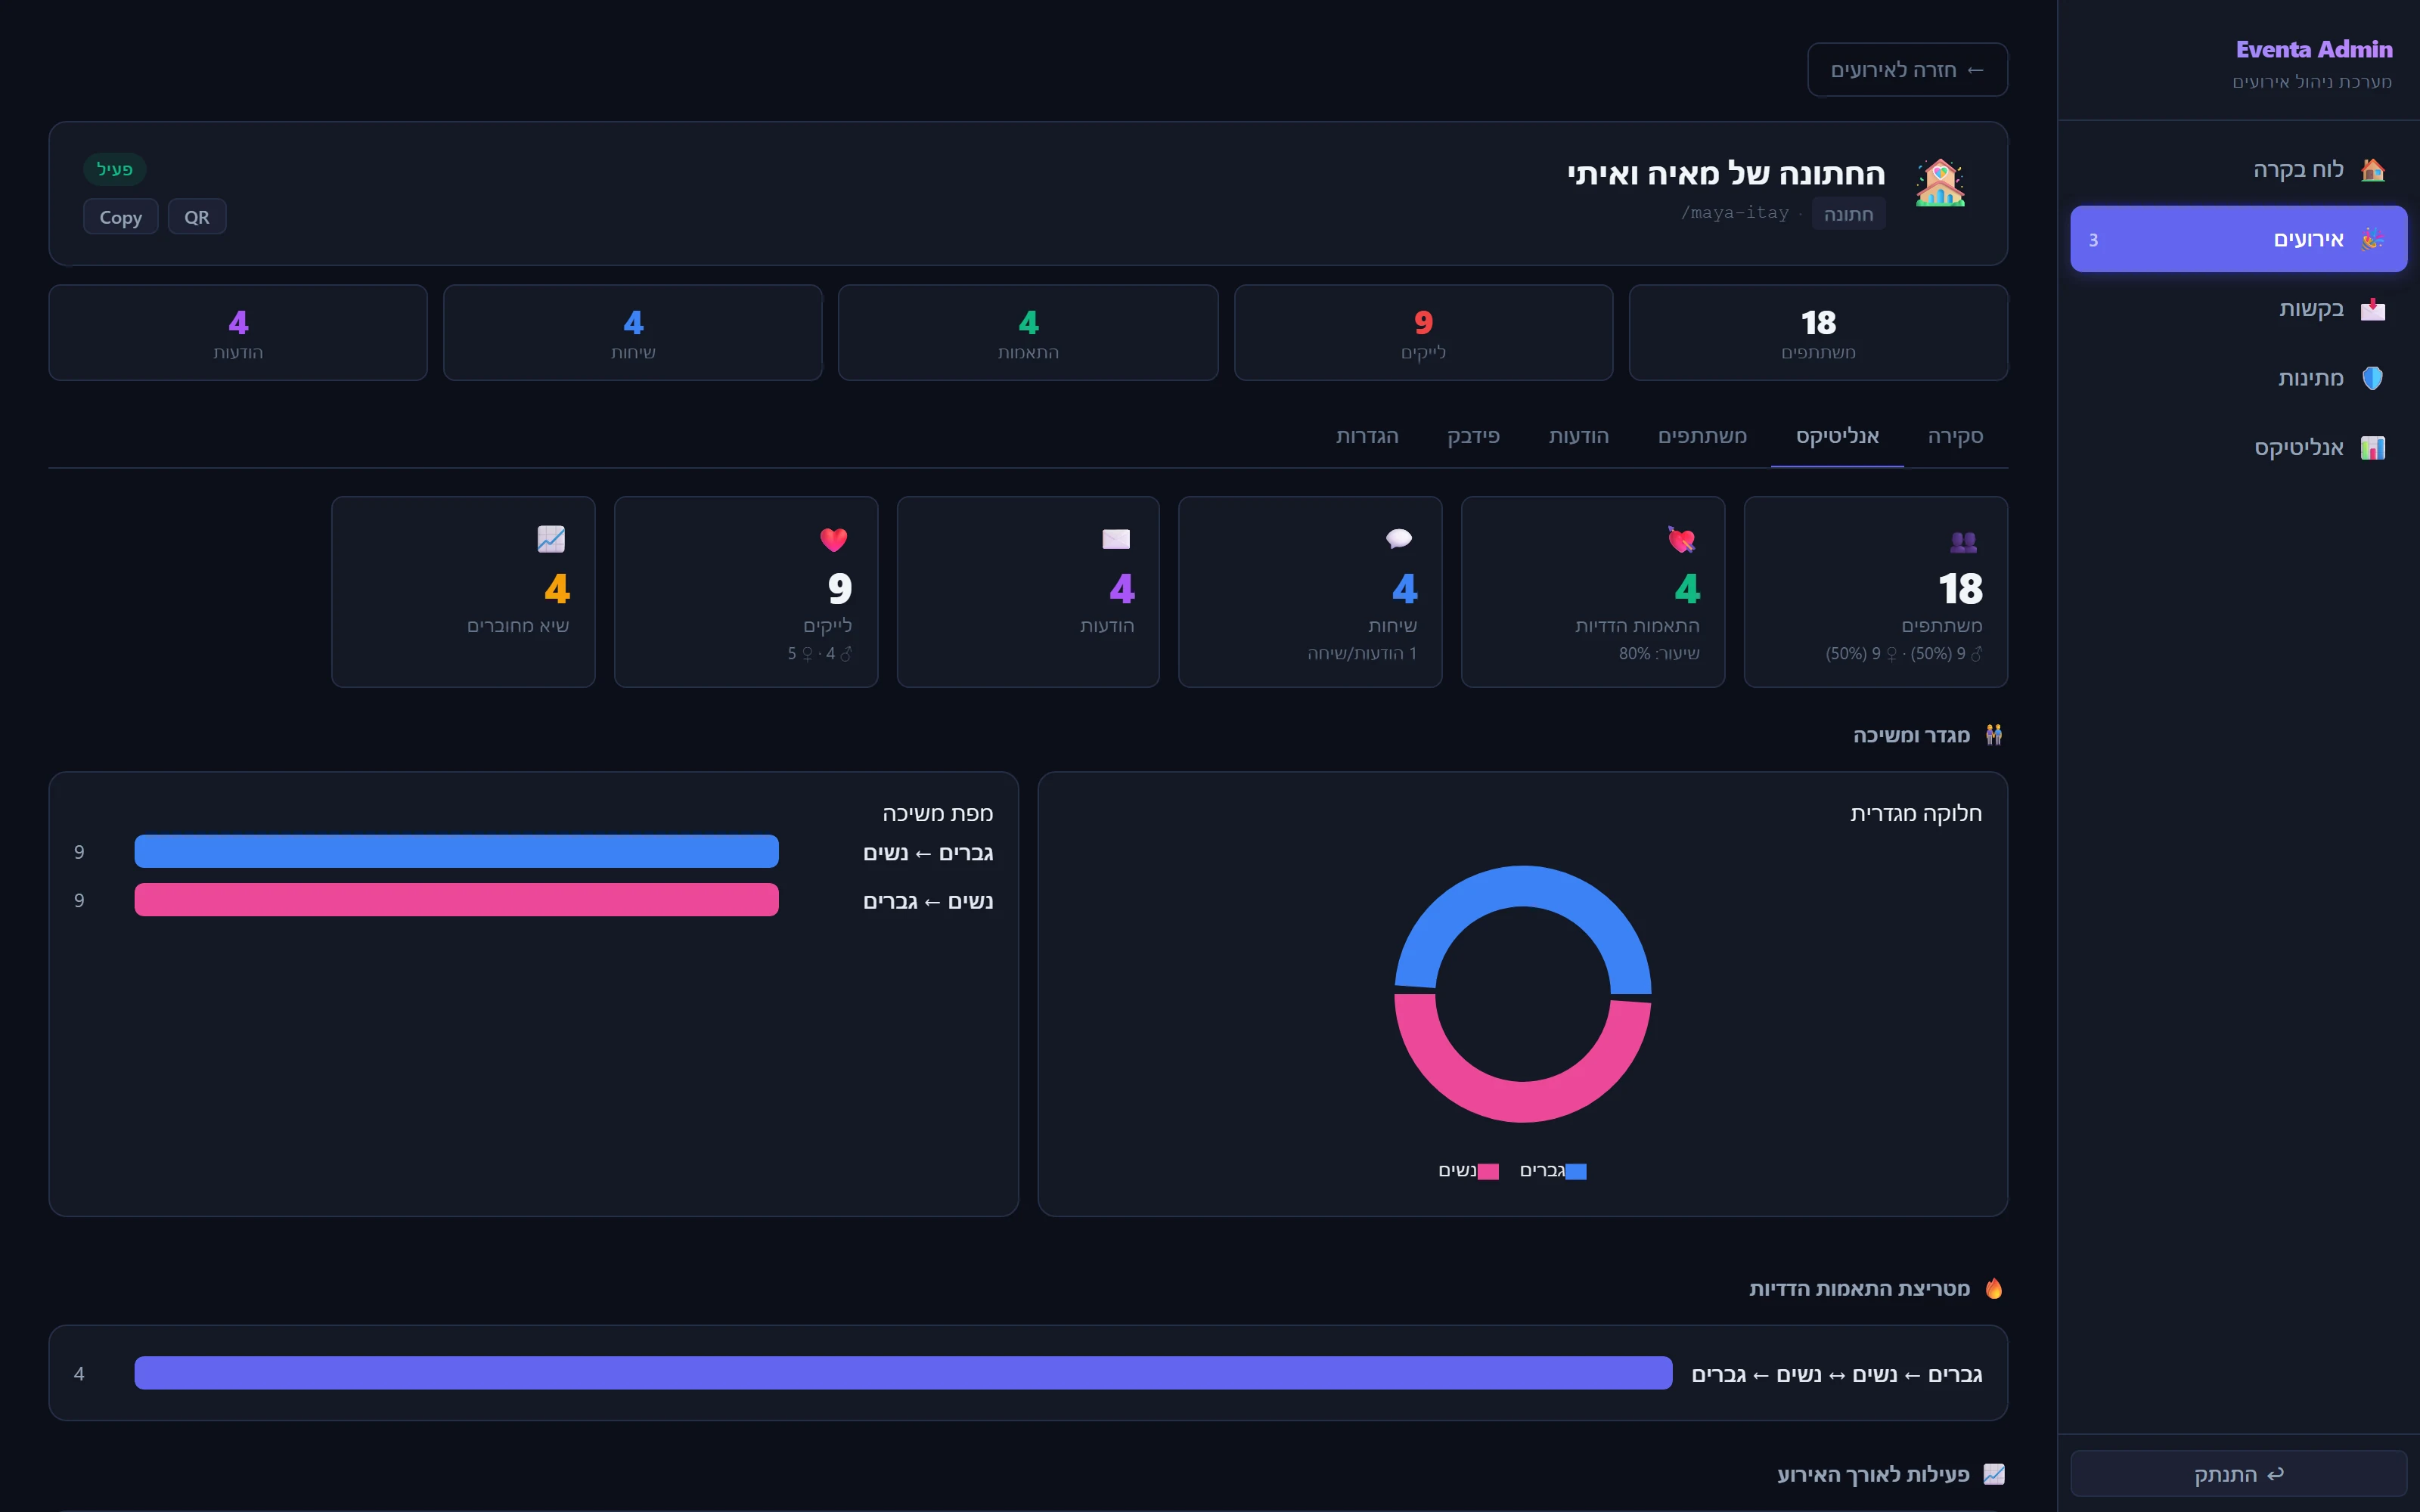Screen dimensions: 2420x1512
Task: Click the chart icon beside פעילות לאורך האירוע
Action: point(1993,1474)
